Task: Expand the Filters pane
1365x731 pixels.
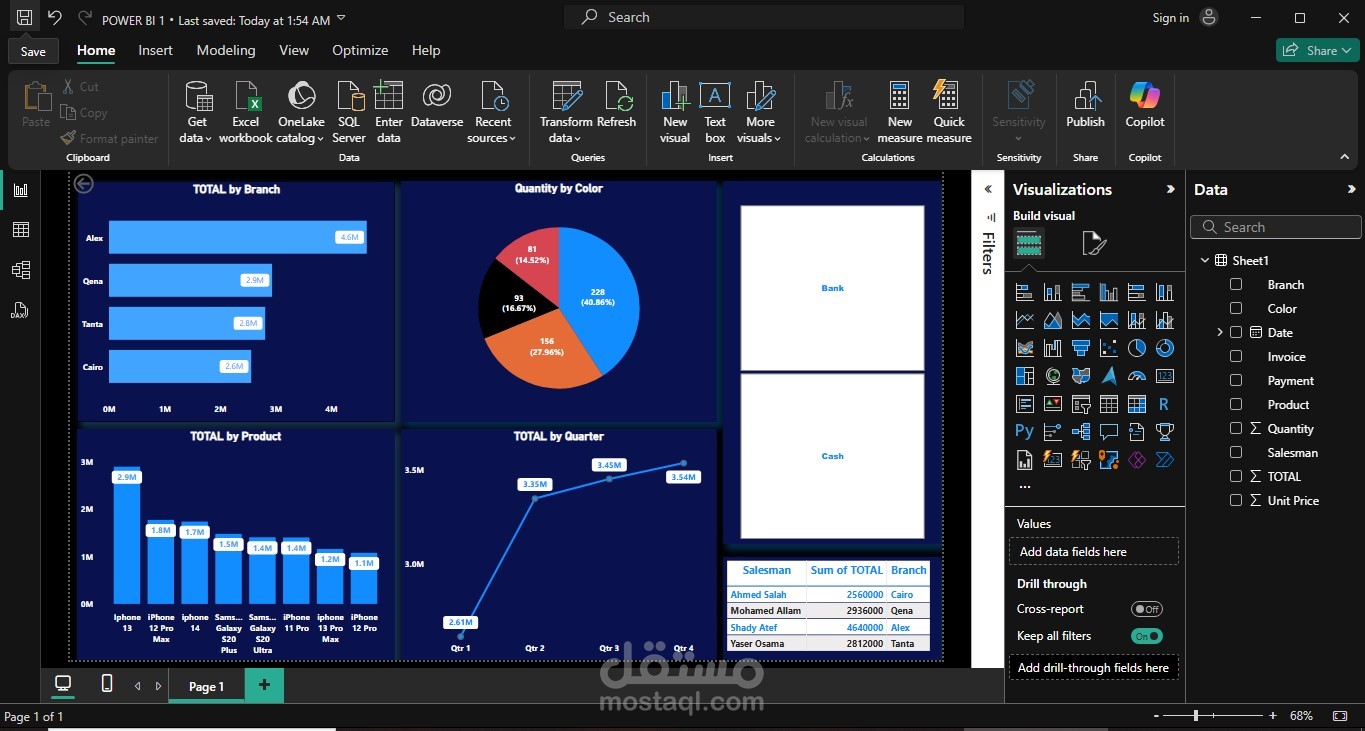Action: 988,189
